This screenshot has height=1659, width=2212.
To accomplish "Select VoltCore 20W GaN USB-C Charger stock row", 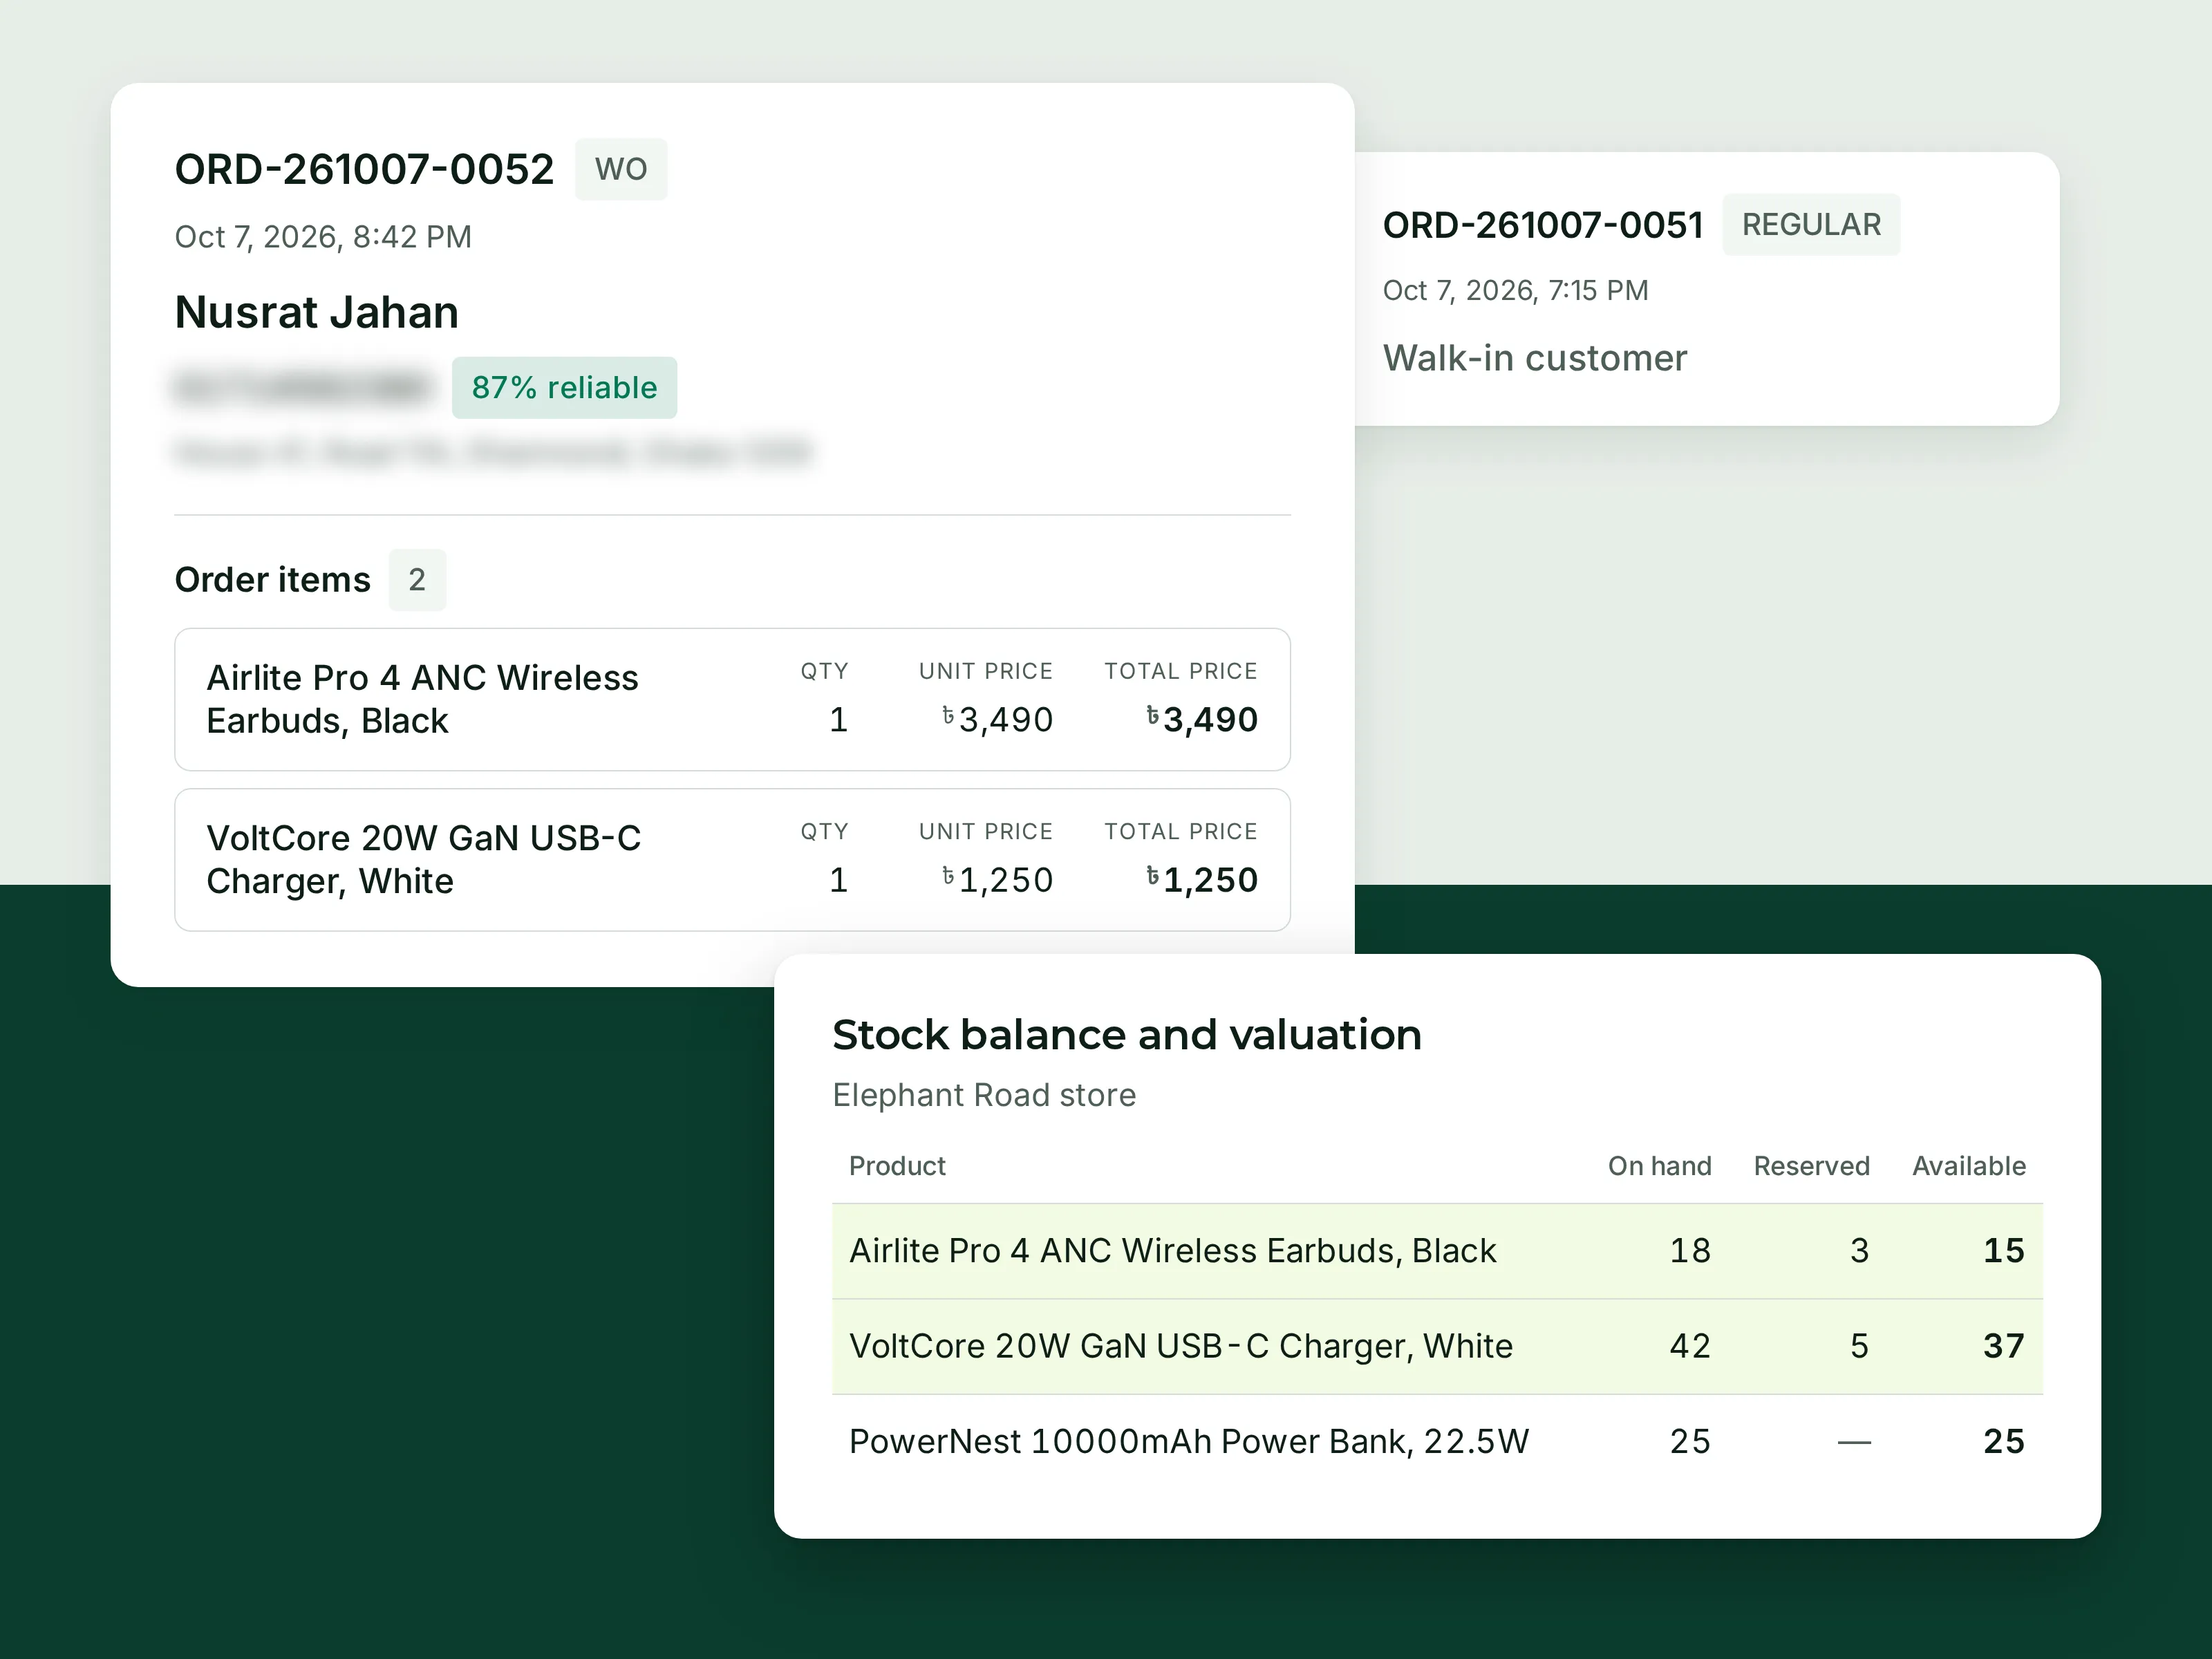I will (1437, 1347).
